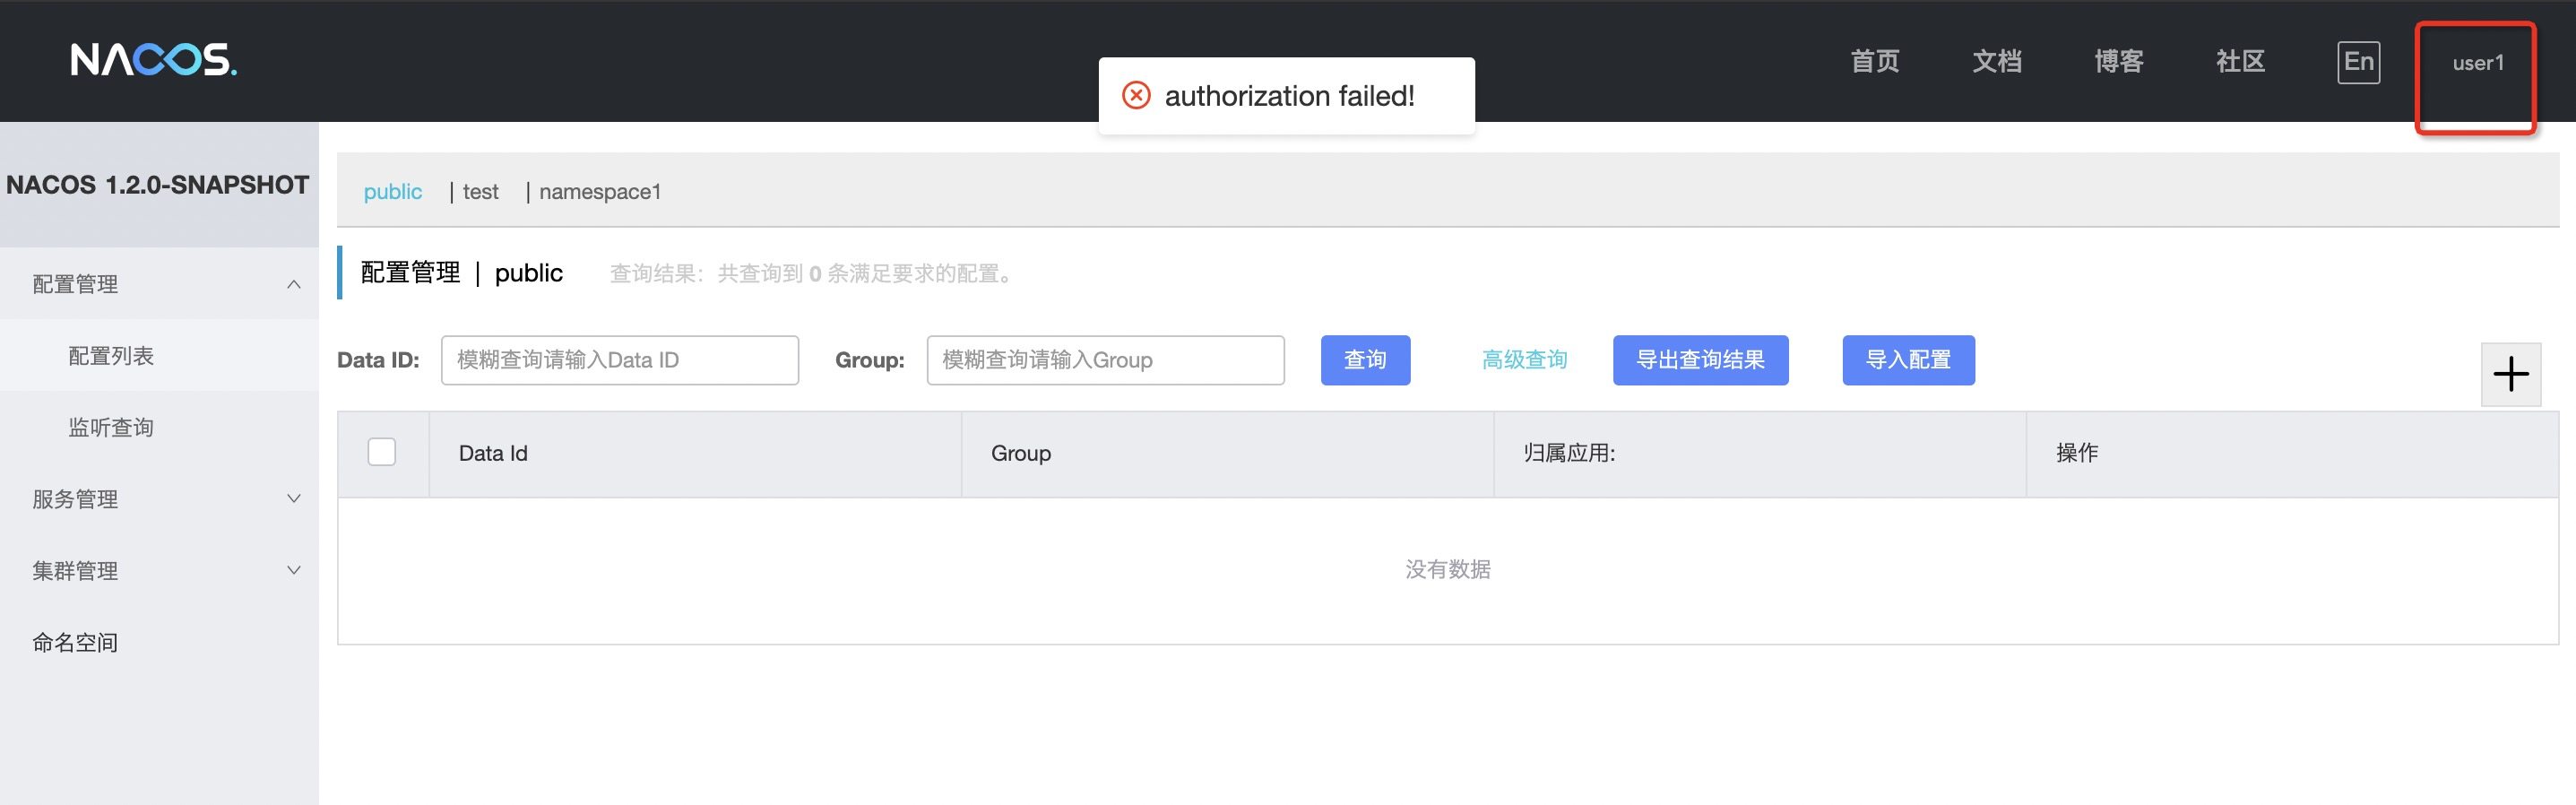Click the 配置管理 sidebar menu label
The width and height of the screenshot is (2576, 805).
pos(75,284)
